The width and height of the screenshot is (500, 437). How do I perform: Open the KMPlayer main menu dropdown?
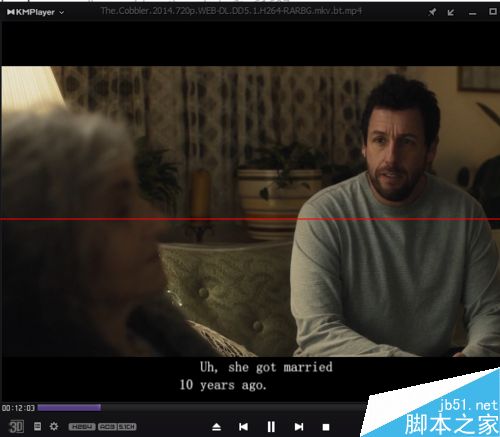coord(35,12)
